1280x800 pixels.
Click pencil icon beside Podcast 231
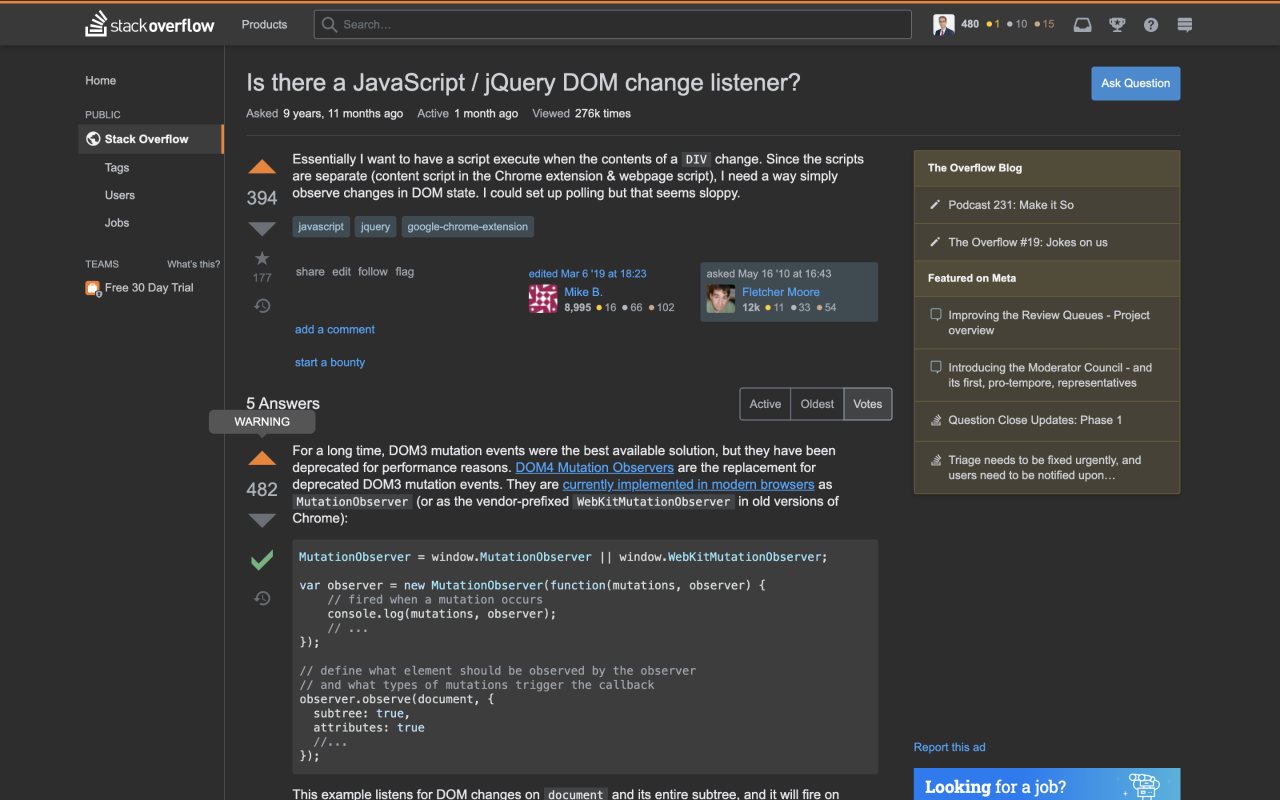point(936,205)
